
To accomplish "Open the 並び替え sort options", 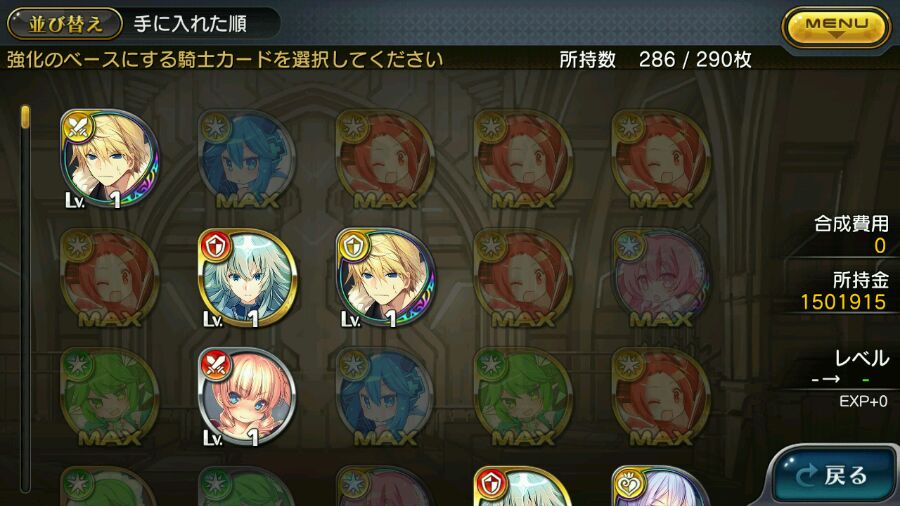I will [x=65, y=24].
